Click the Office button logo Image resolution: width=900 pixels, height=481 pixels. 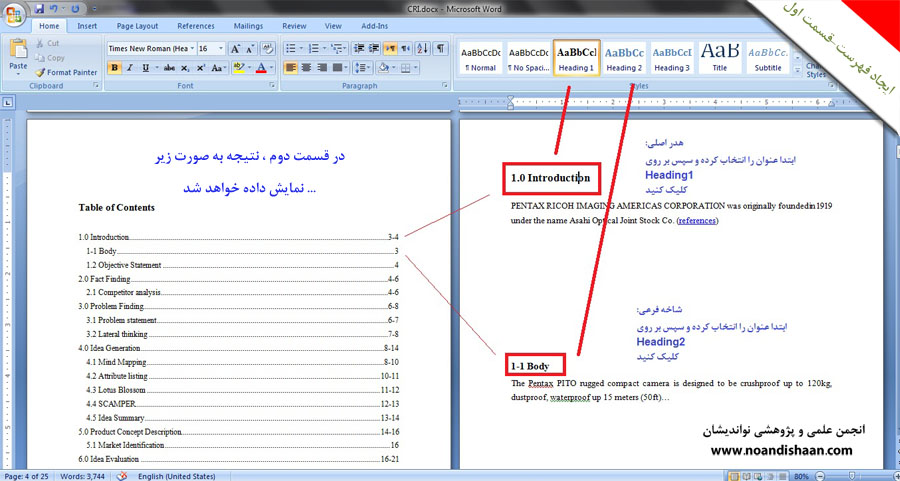coord(14,12)
